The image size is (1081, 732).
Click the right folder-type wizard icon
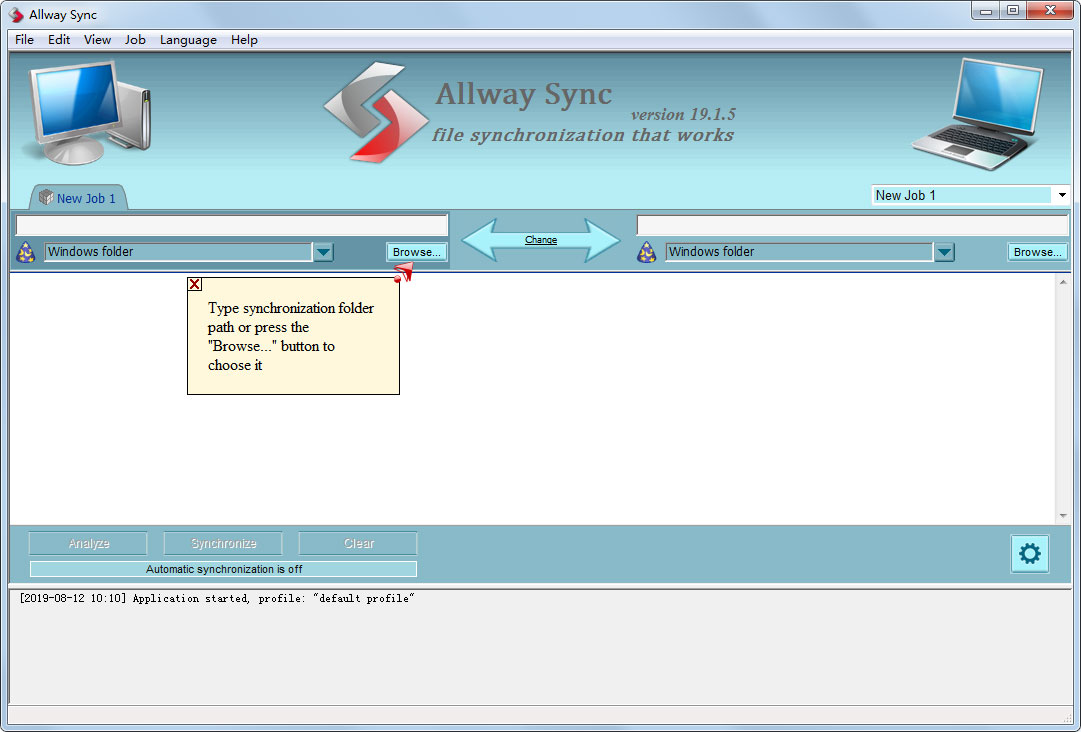pyautogui.click(x=647, y=253)
